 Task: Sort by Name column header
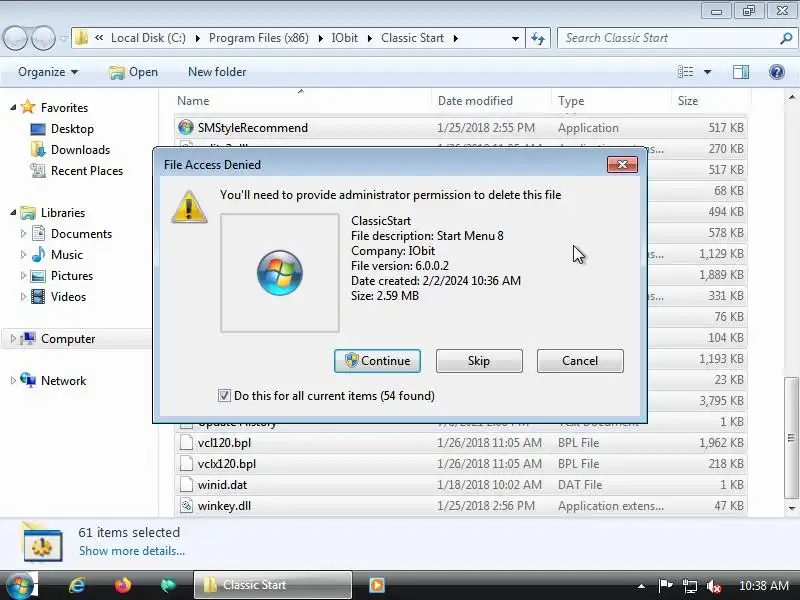[302, 101]
